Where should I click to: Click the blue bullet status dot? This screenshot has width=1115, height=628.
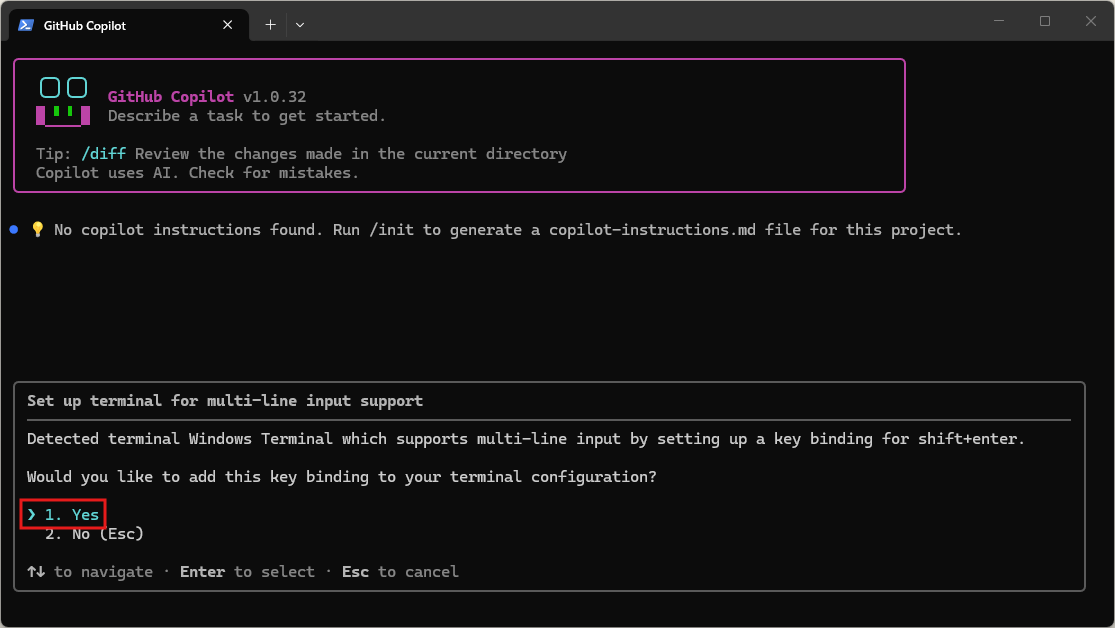[x=14, y=230]
